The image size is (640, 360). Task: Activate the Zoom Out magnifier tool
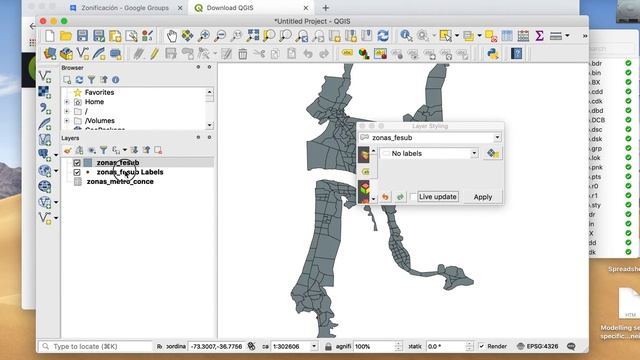click(x=220, y=36)
